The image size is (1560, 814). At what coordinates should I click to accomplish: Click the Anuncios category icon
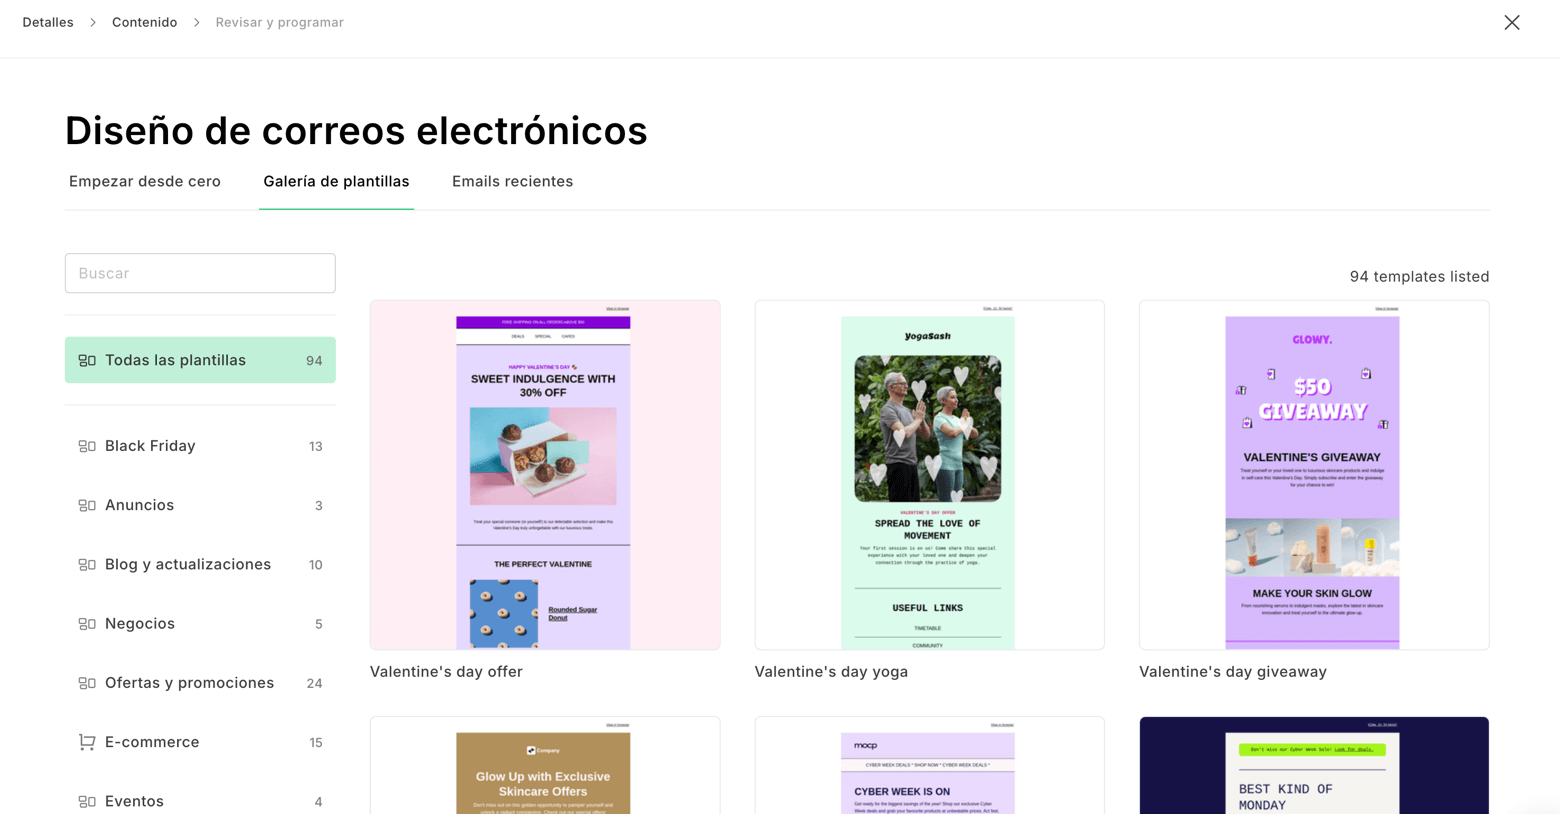(87, 505)
